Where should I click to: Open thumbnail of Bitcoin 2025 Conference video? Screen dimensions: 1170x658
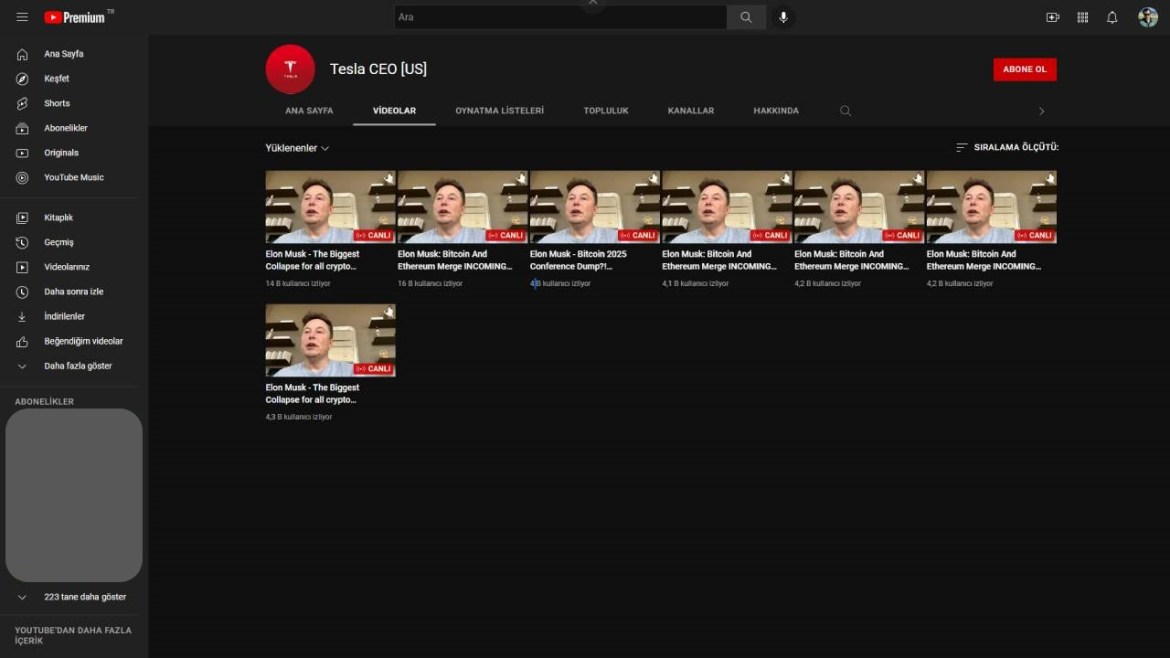595,207
